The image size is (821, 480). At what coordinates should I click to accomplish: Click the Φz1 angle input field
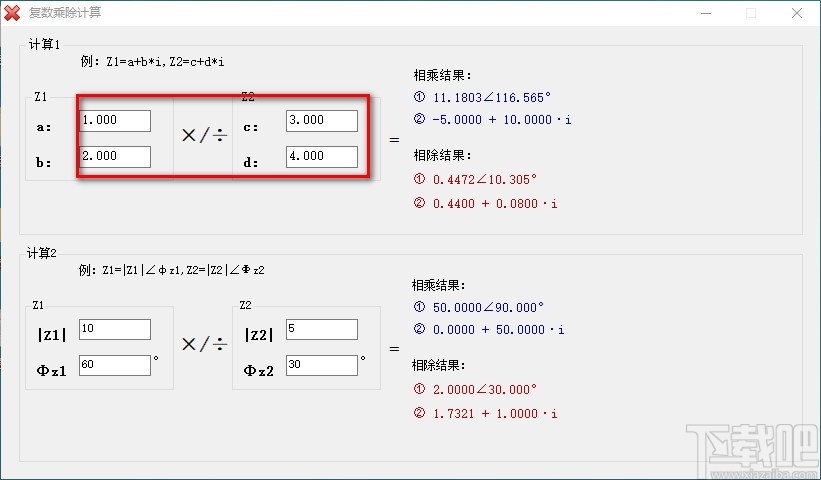click(x=115, y=366)
